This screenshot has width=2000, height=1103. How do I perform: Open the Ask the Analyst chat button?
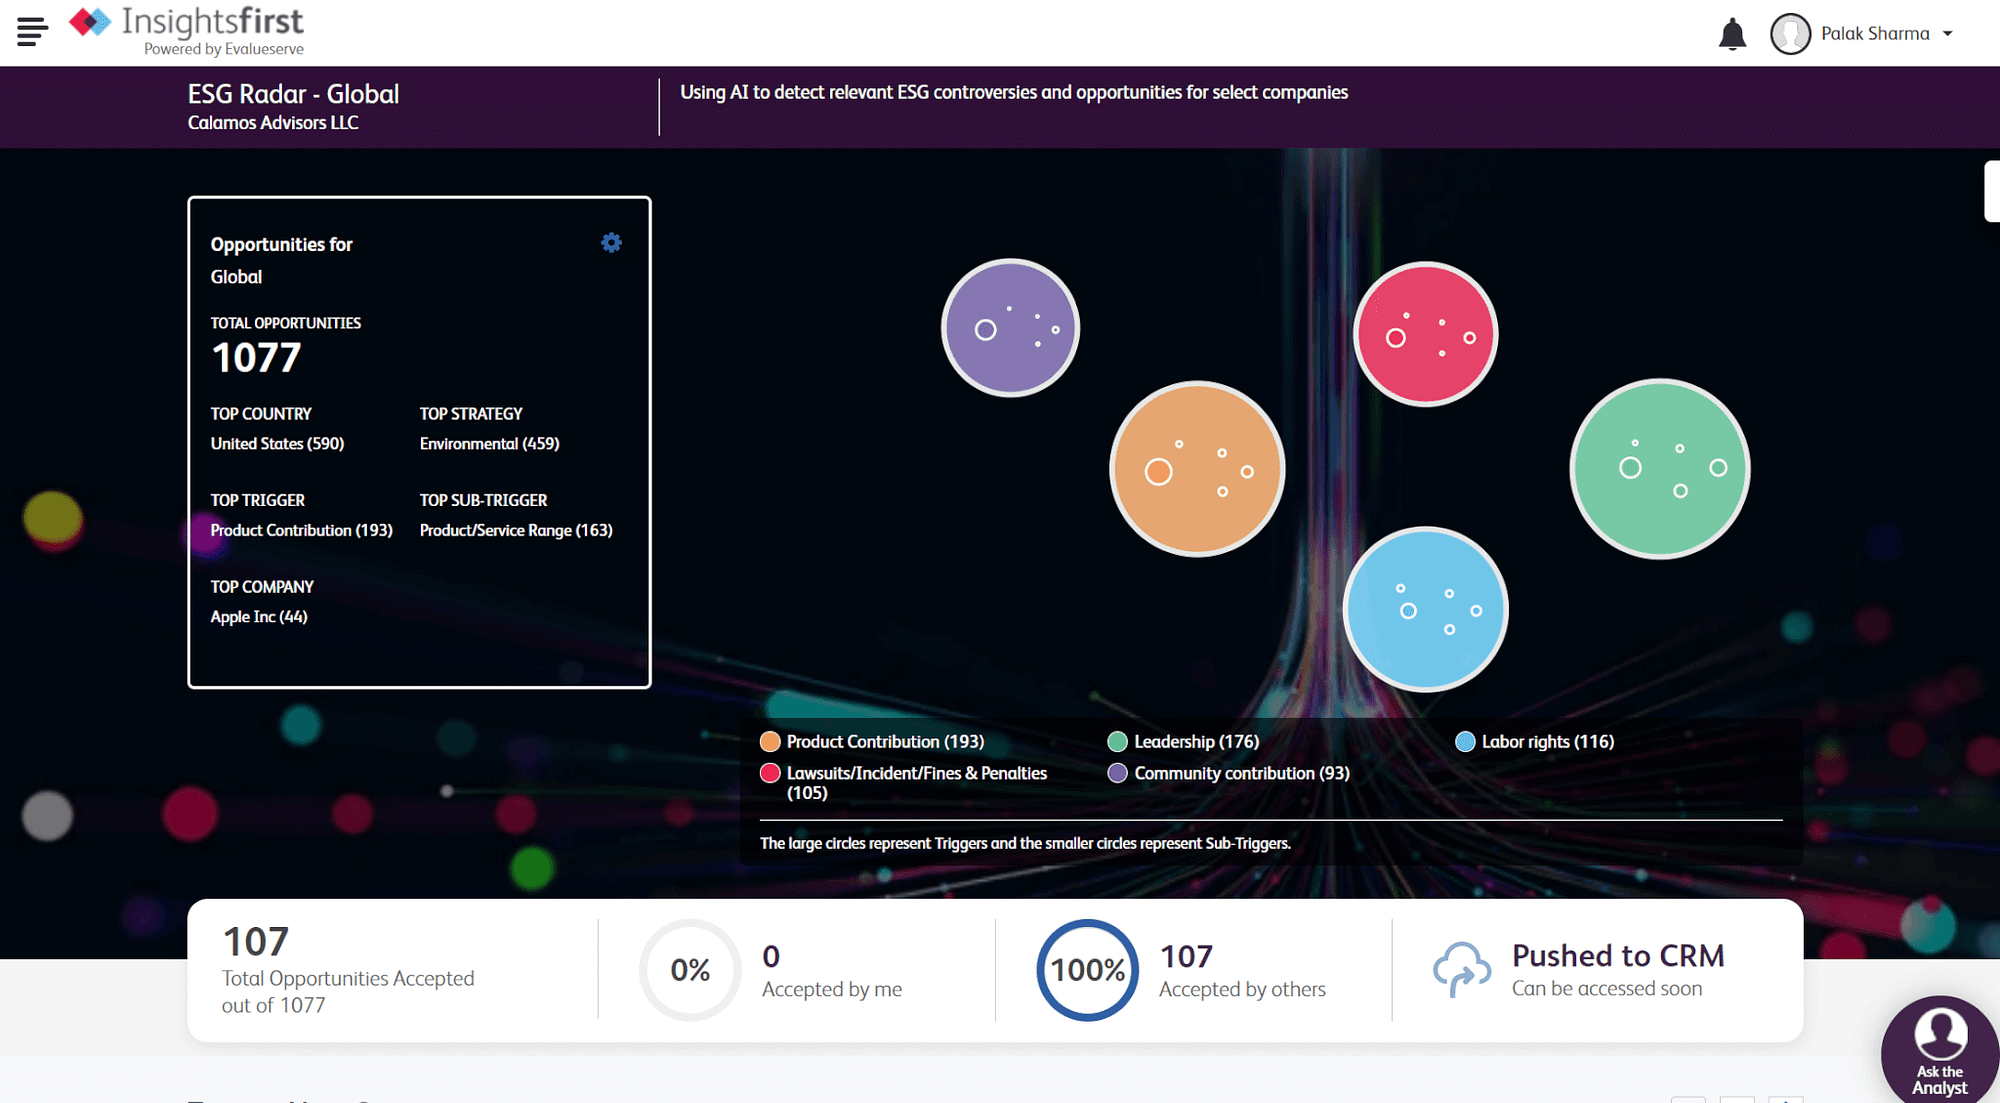(x=1940, y=1050)
